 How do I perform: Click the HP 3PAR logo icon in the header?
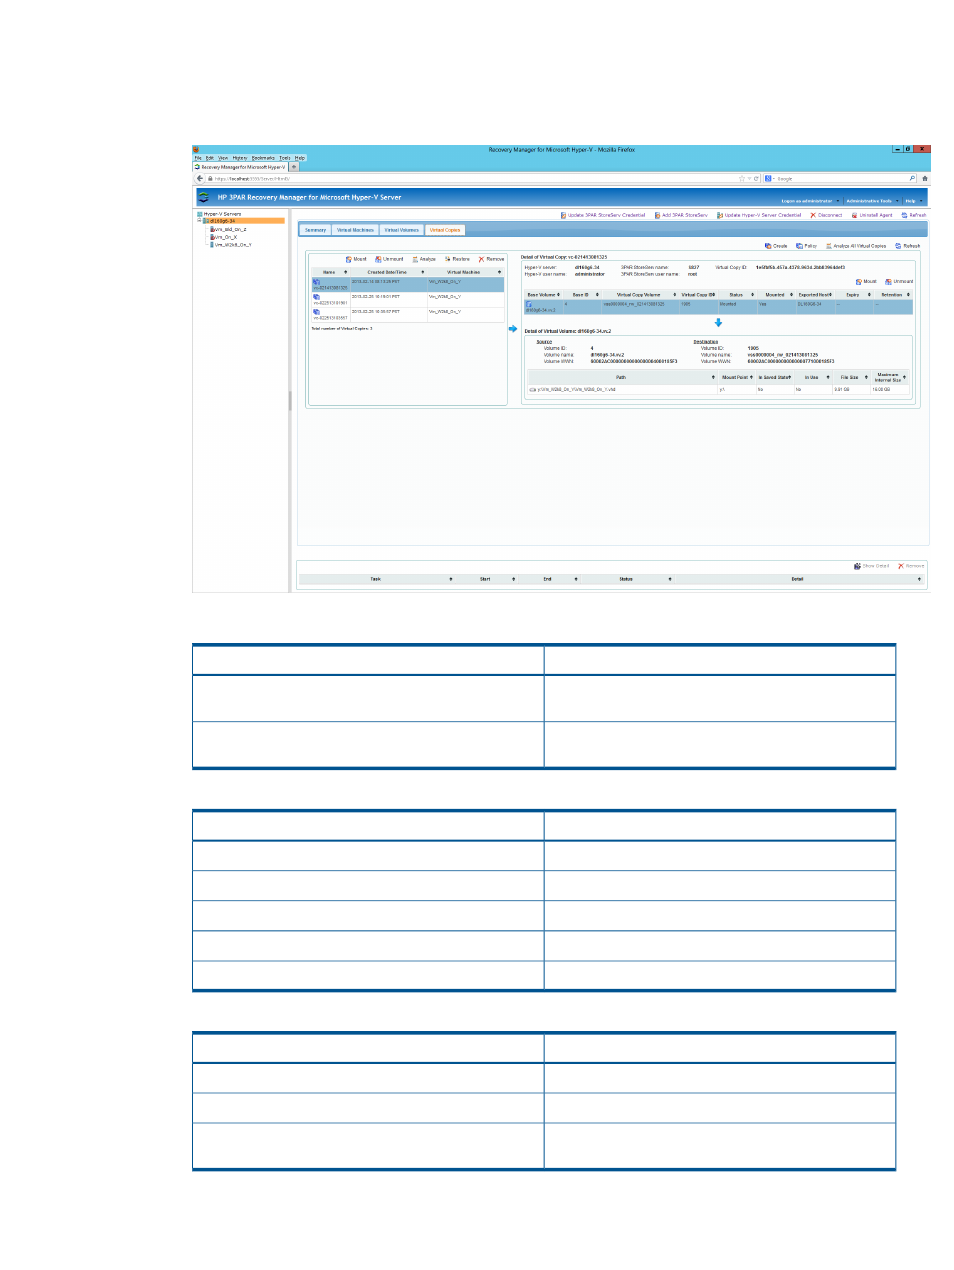pos(204,197)
